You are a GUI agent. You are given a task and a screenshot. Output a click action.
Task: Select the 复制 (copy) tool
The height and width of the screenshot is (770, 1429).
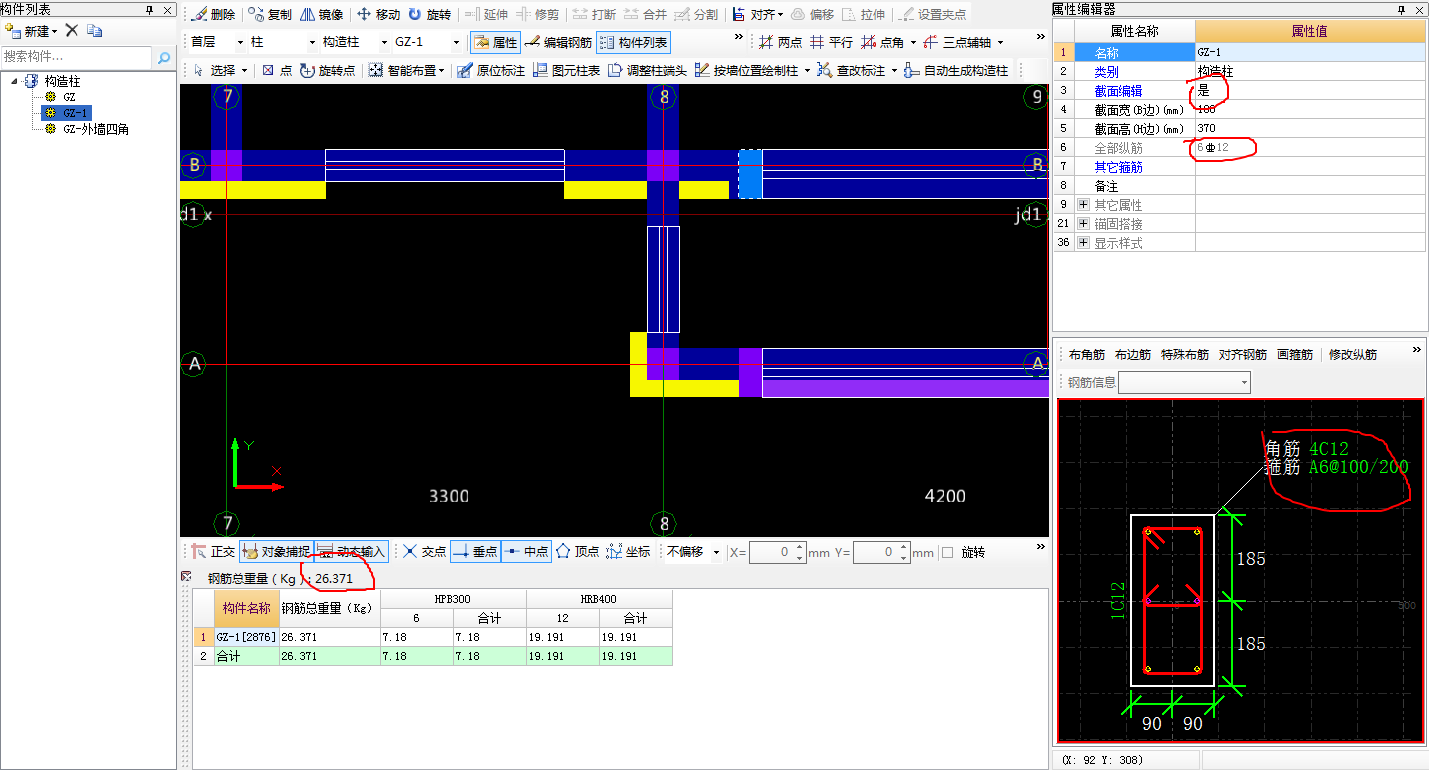[x=270, y=15]
